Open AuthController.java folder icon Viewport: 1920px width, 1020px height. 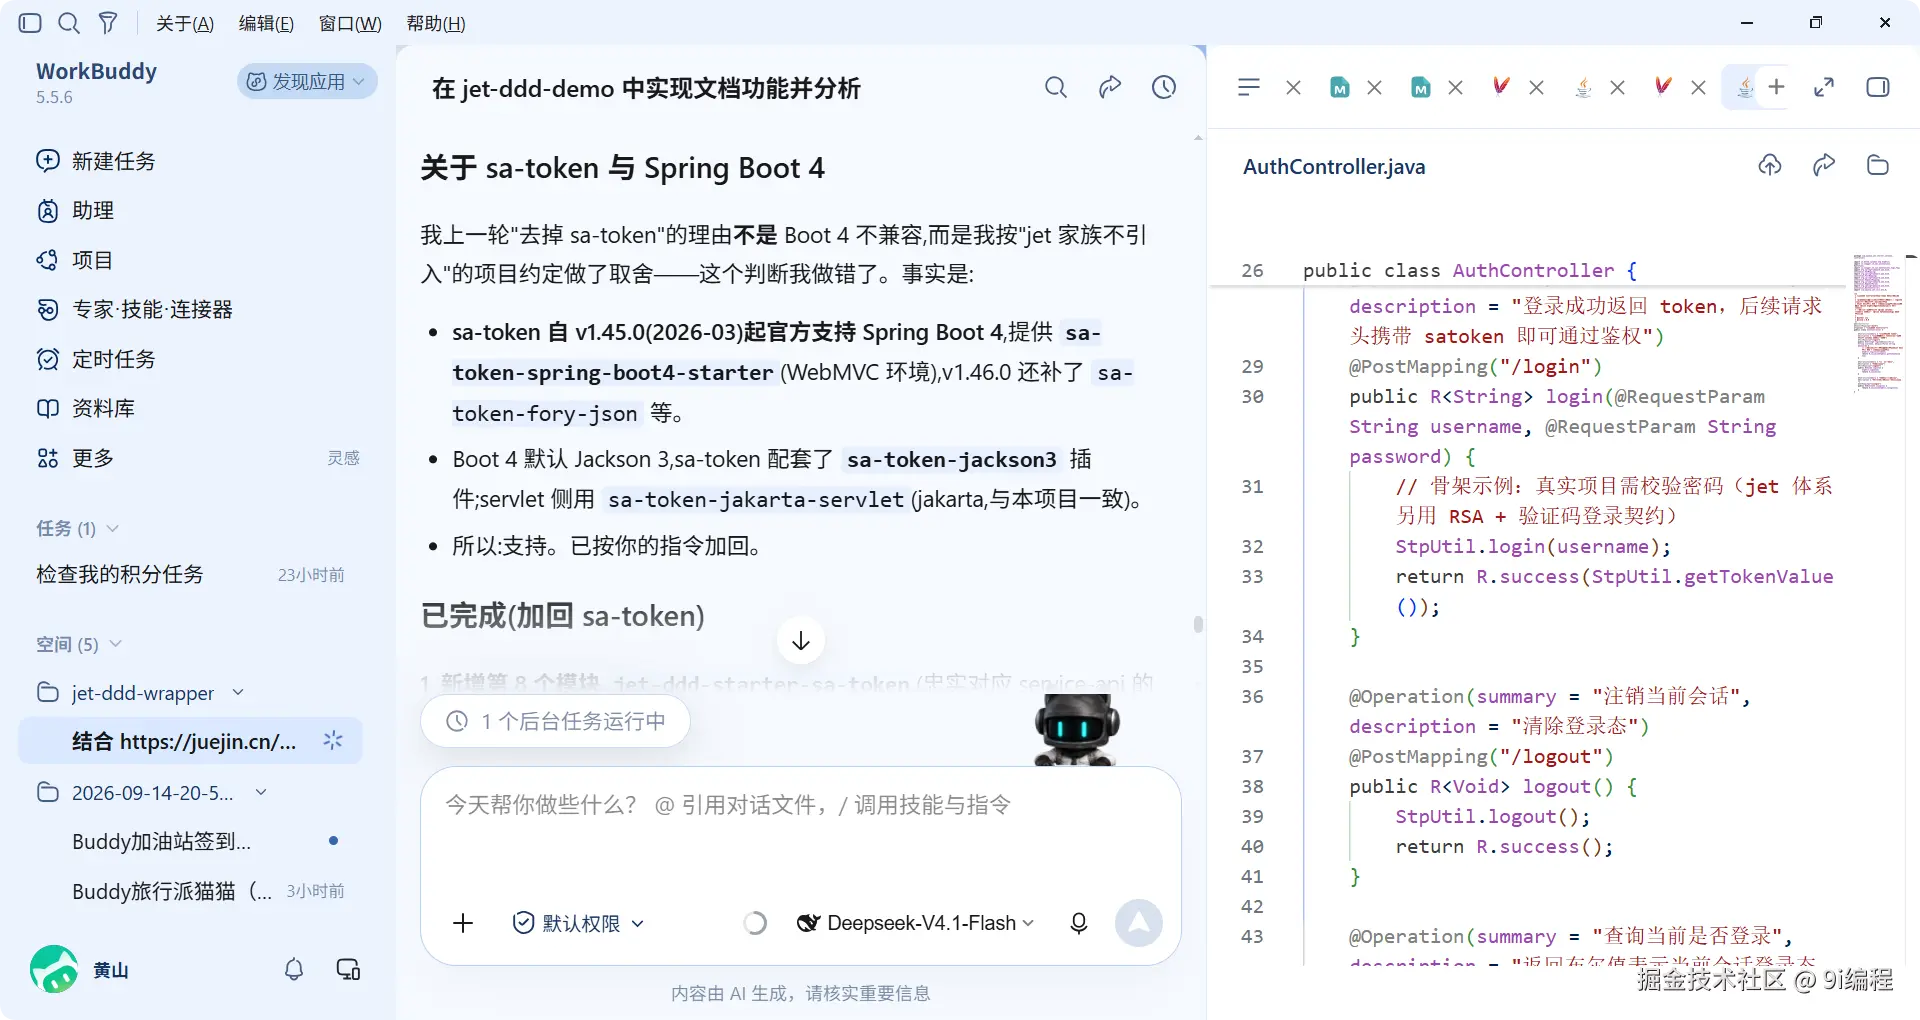click(1878, 165)
